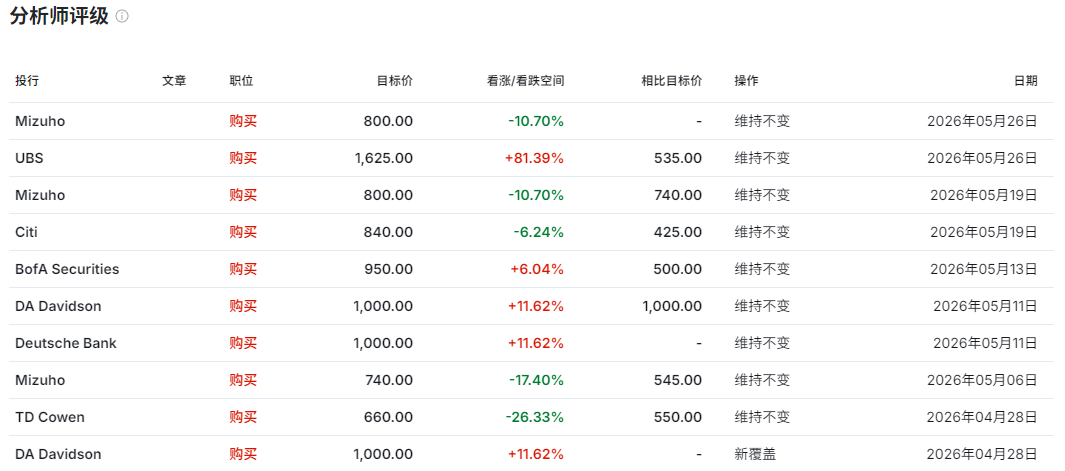Click the date 2026年05月13日
The height and width of the screenshot is (471, 1065).
coord(984,269)
